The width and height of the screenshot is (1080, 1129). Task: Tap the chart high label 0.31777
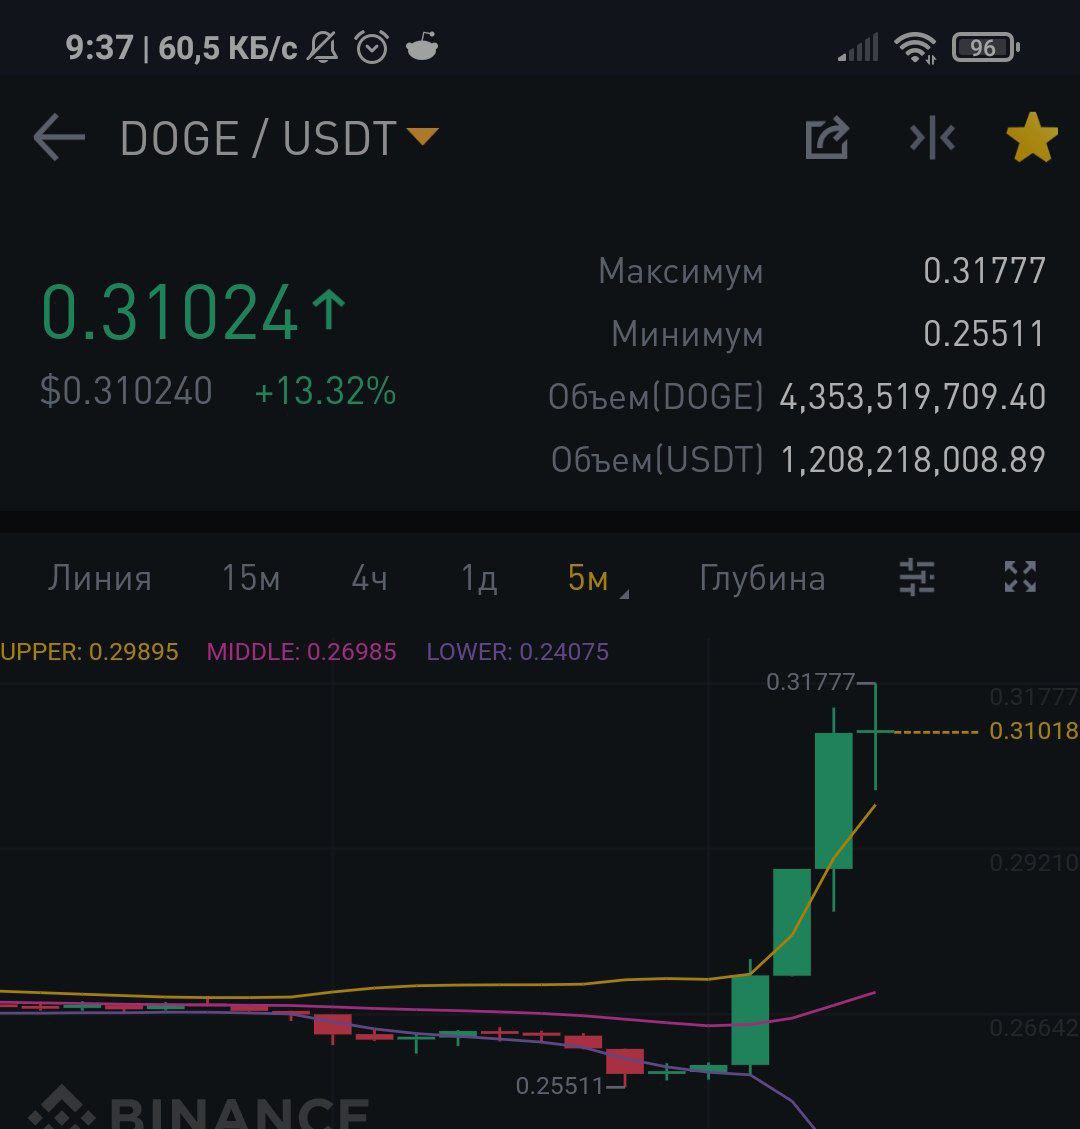tap(810, 681)
